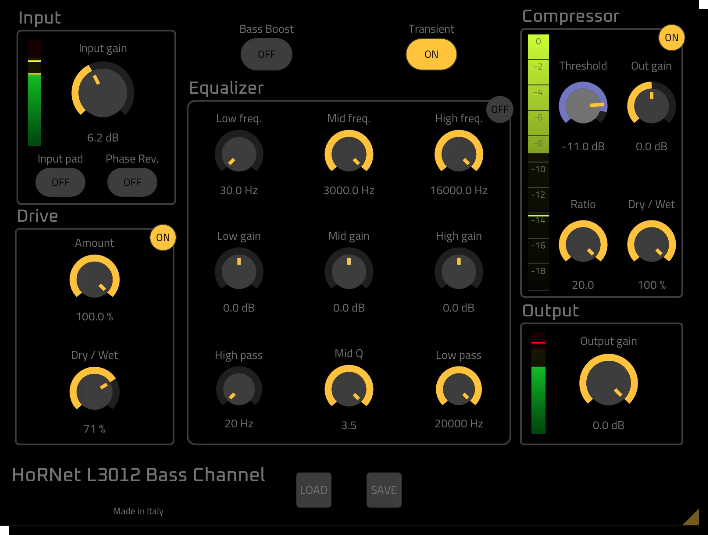
Task: Click the 6.2 dB input gain value
Action: click(x=103, y=138)
